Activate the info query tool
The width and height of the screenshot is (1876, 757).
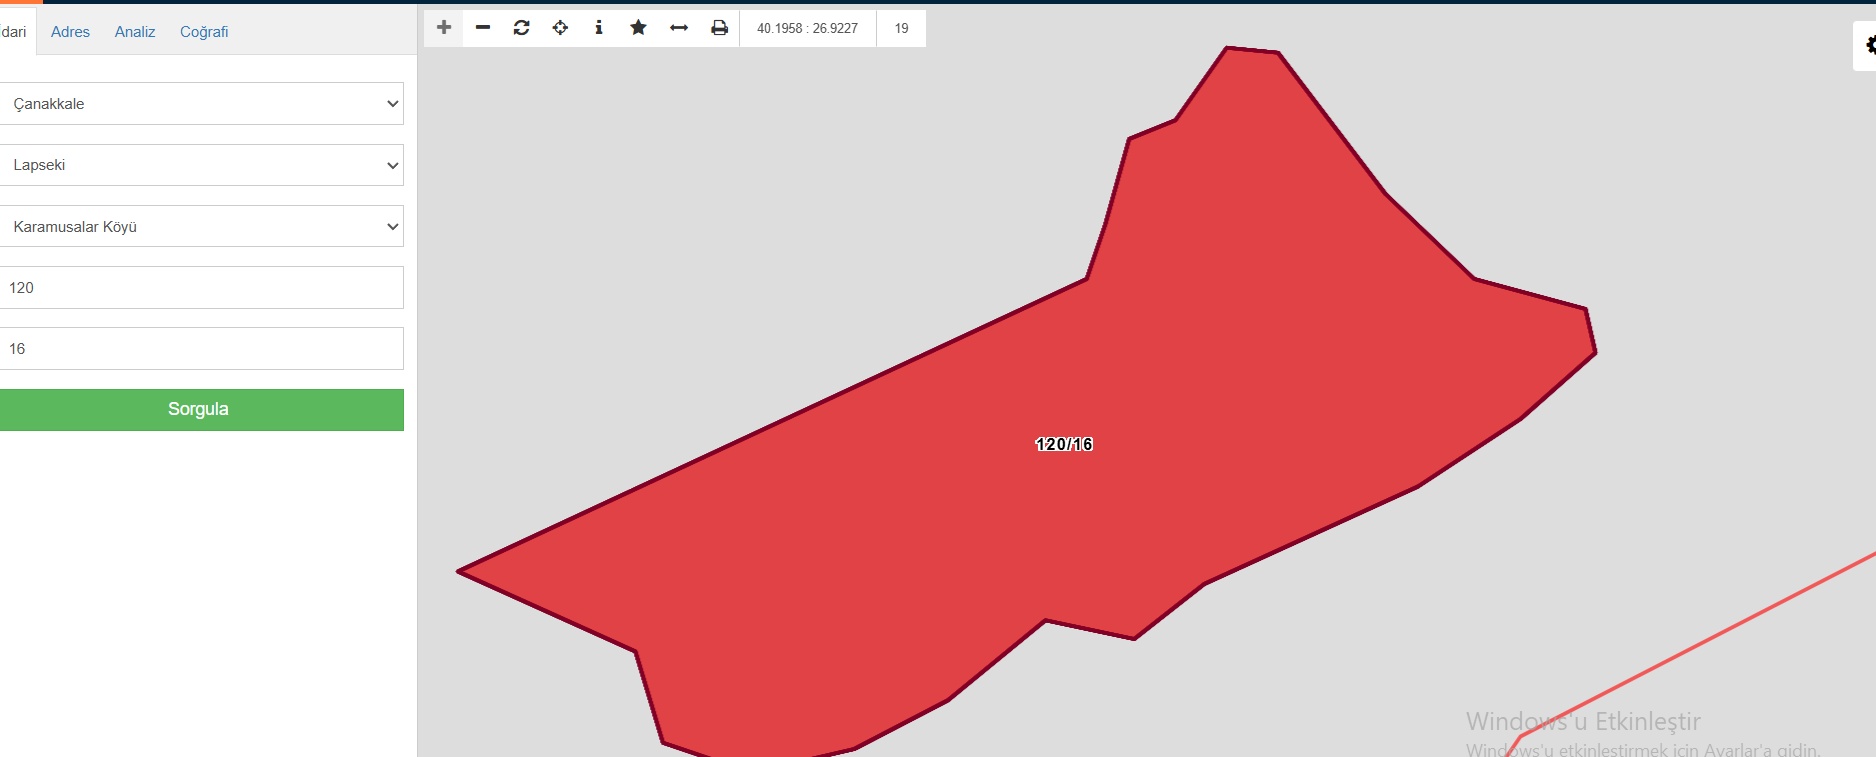point(599,28)
